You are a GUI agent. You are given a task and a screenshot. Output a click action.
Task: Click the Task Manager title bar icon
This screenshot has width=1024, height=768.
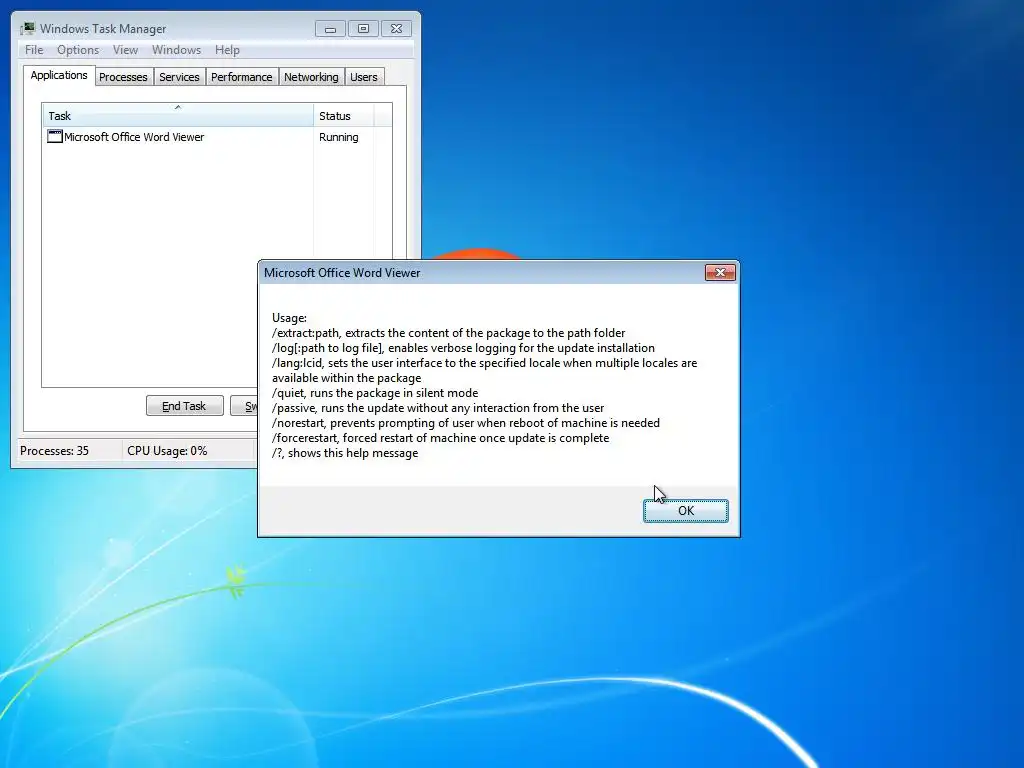28,29
